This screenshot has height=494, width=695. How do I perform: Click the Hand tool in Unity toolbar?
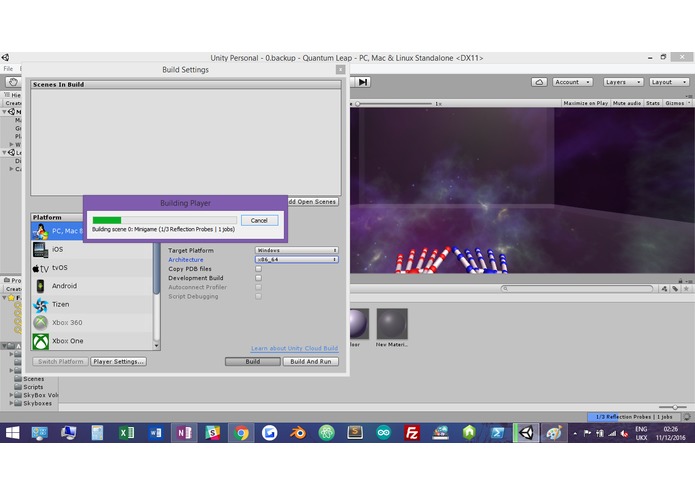[x=13, y=82]
